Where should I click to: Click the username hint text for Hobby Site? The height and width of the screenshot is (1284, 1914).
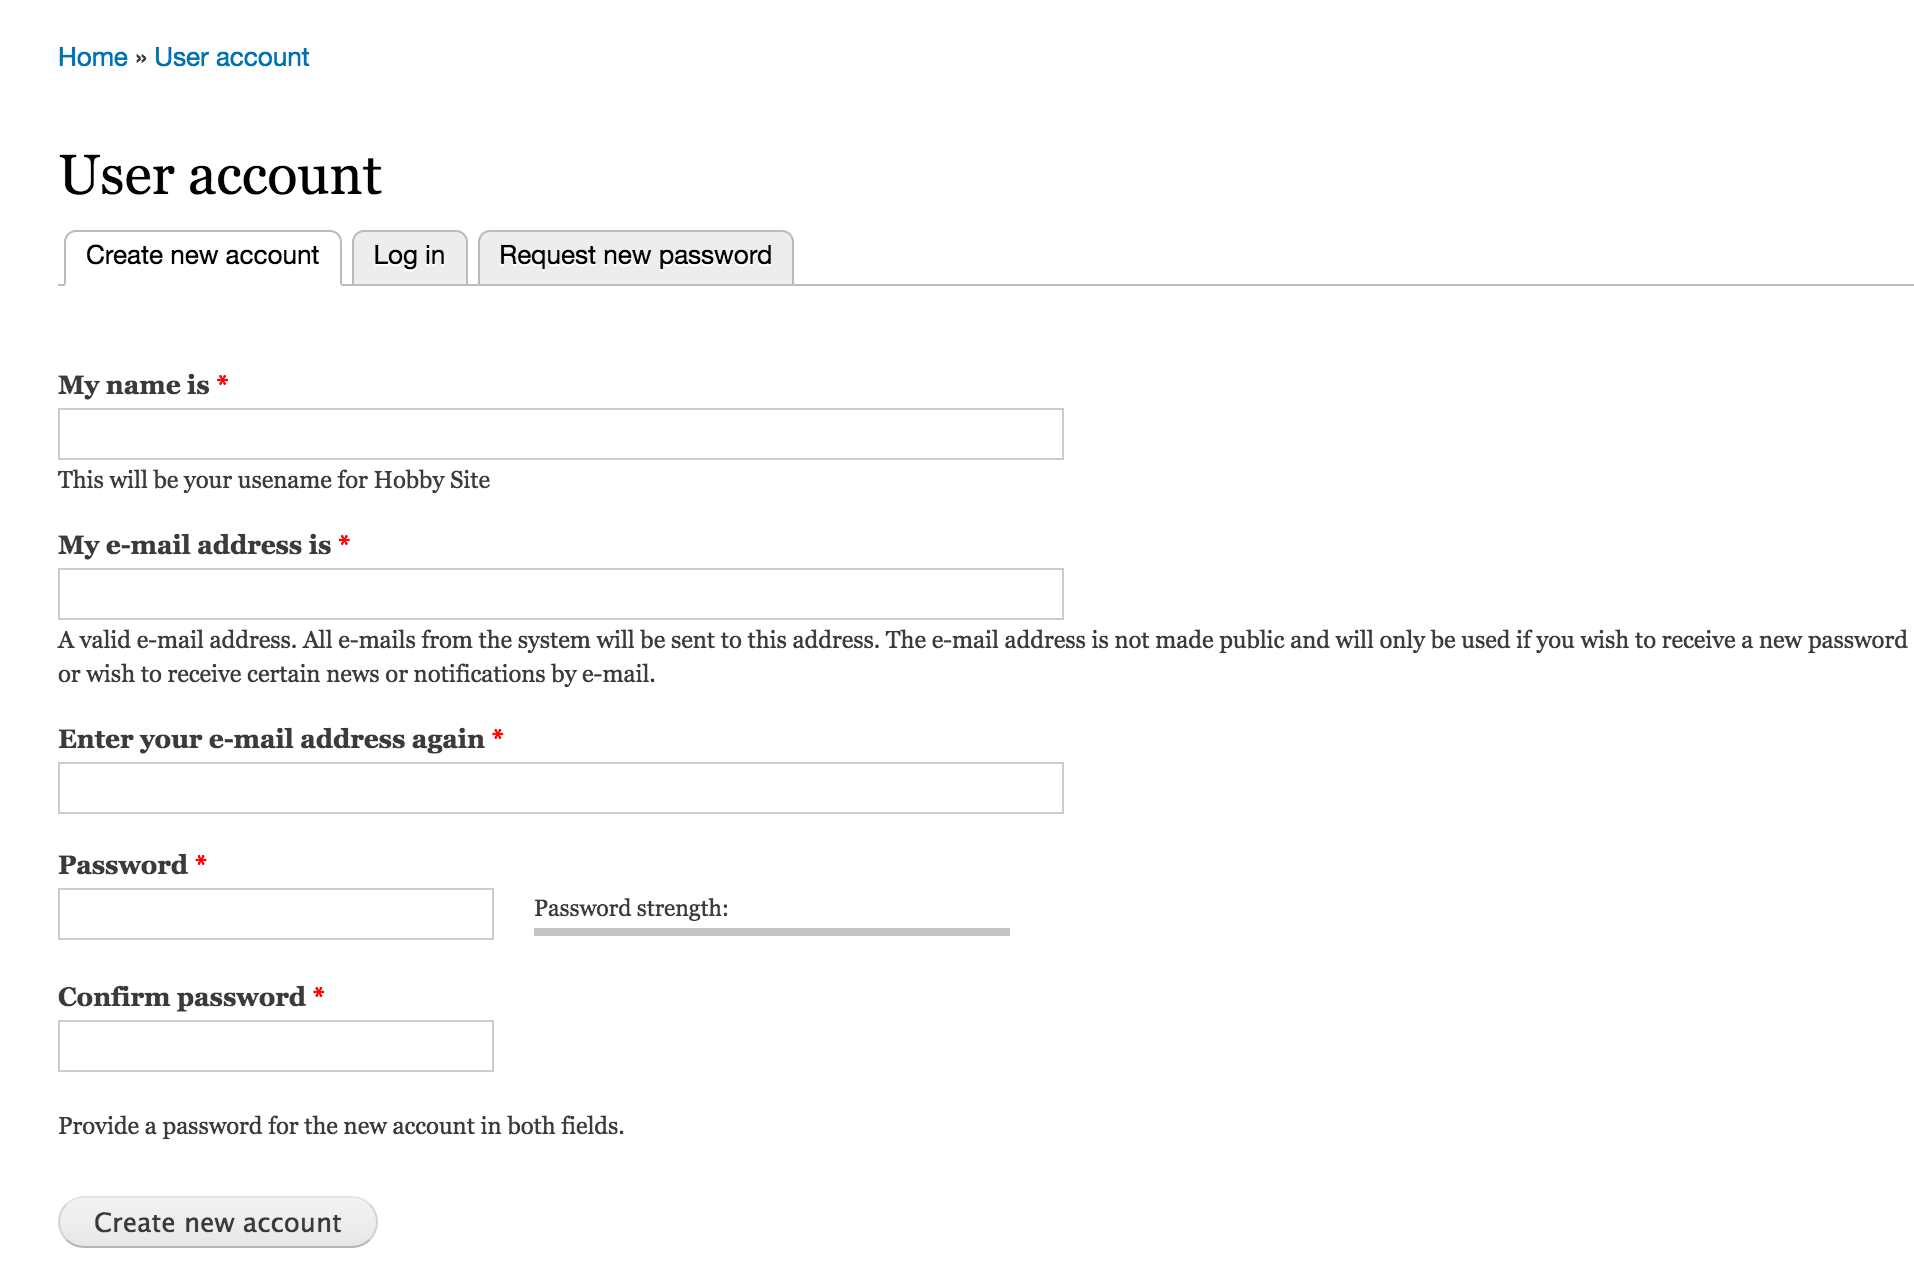coord(273,480)
